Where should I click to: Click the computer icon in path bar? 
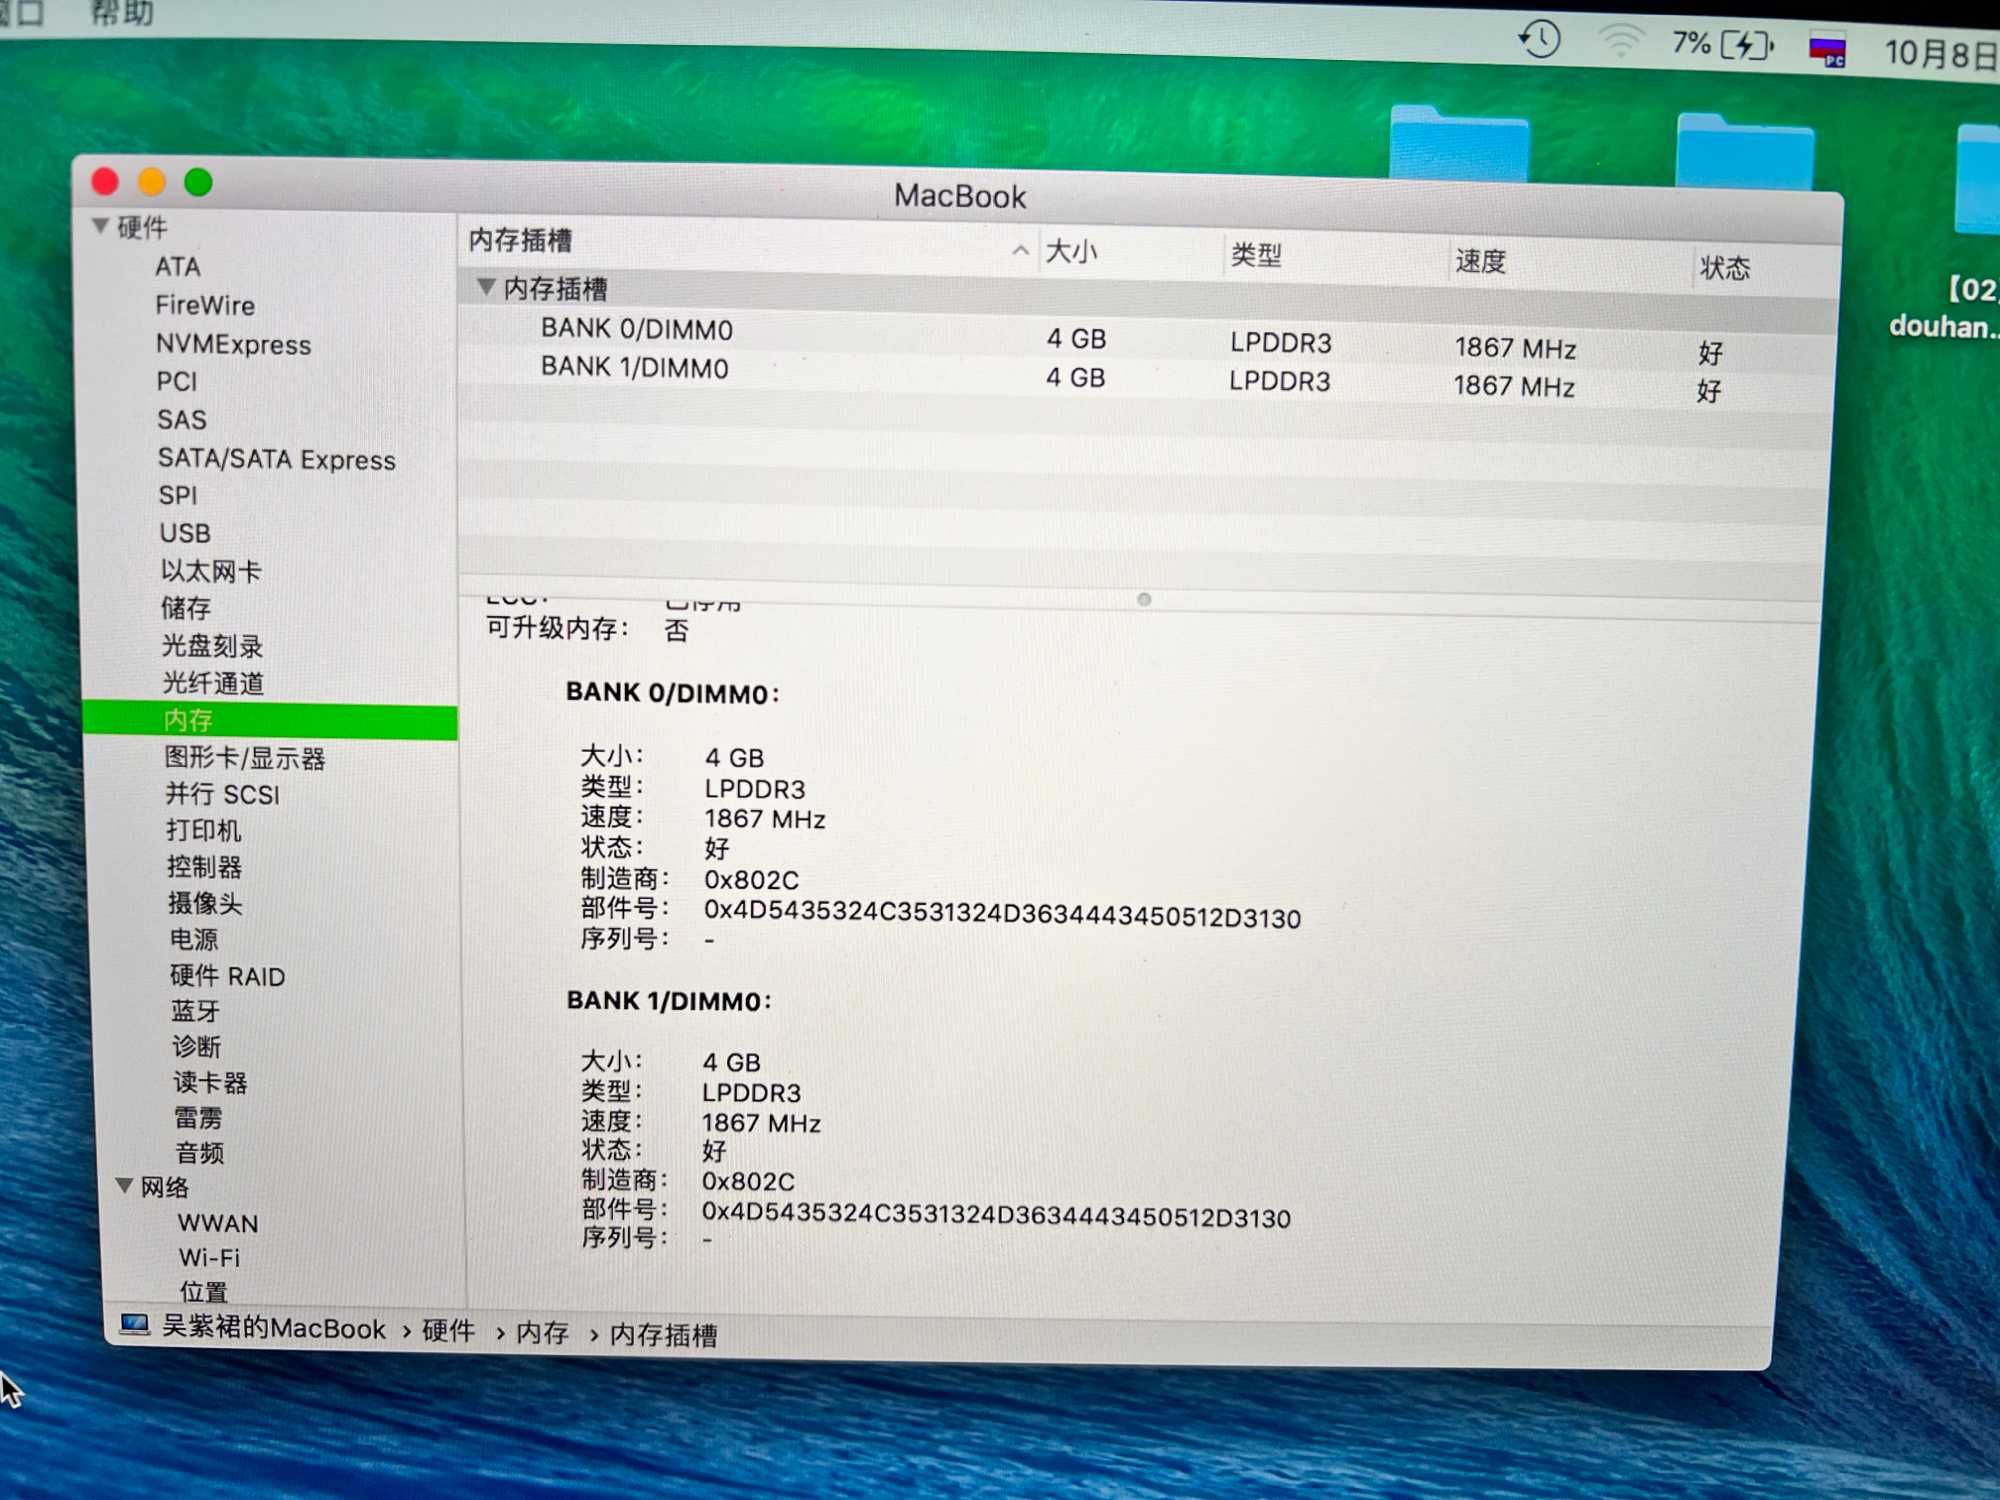pos(135,1325)
